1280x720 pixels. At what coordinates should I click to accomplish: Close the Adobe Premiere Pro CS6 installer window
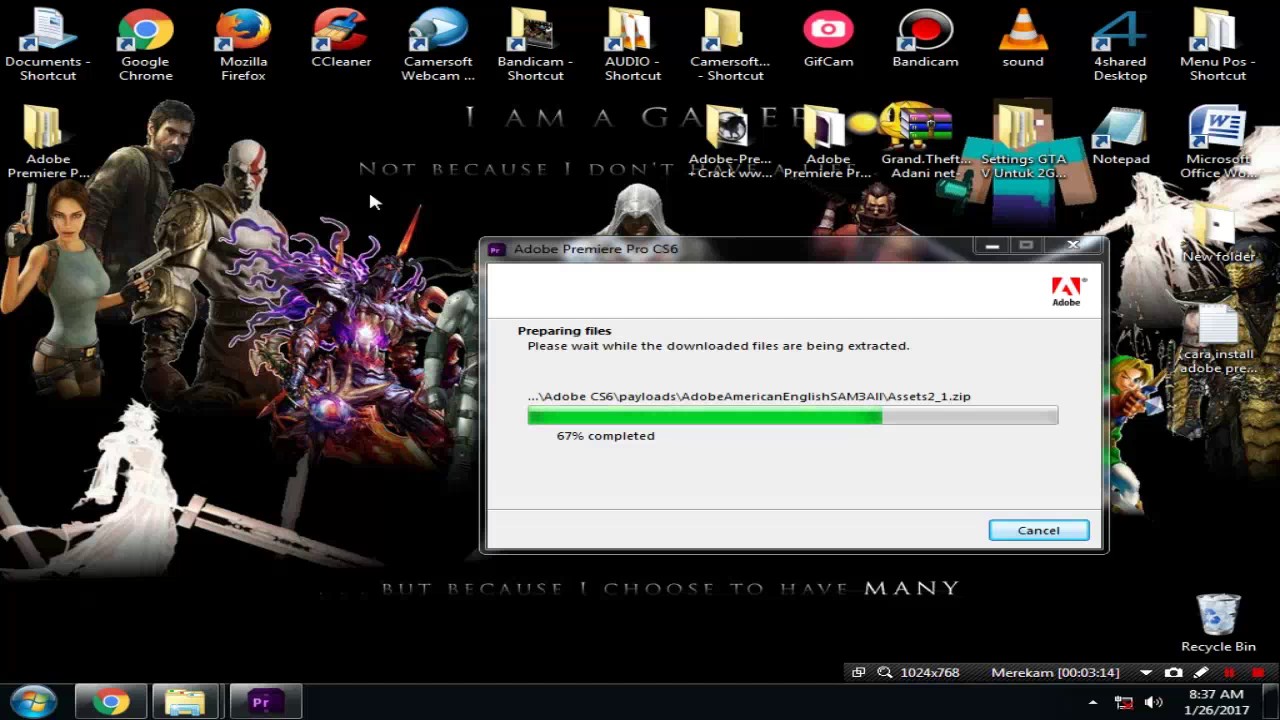click(x=1073, y=246)
